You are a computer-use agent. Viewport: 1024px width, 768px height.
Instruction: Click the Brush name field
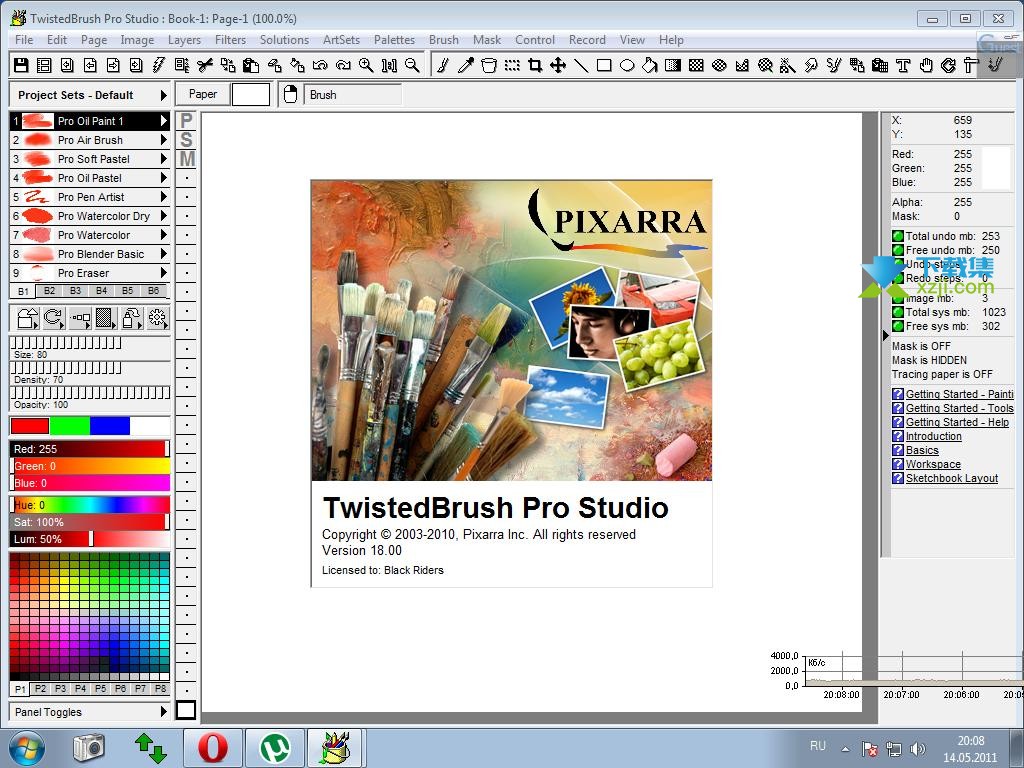[x=352, y=95]
